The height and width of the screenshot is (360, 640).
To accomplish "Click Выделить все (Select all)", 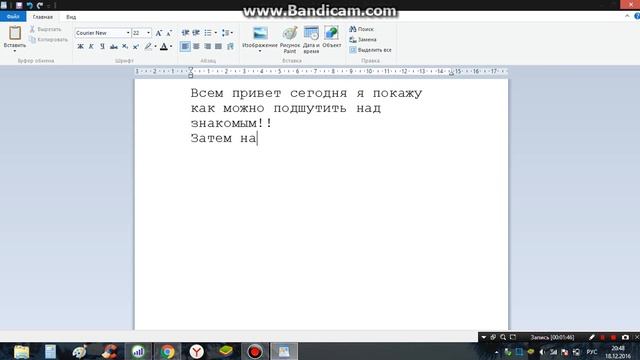I will point(370,50).
